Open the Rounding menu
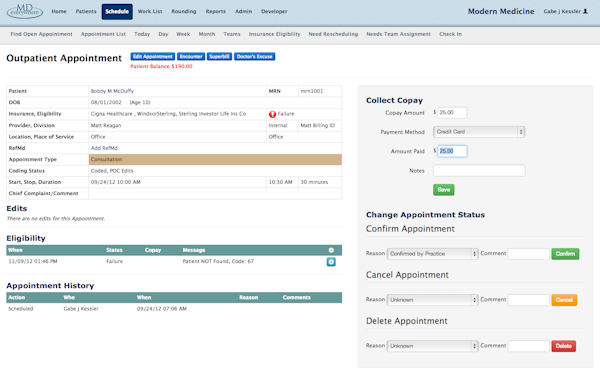The width and height of the screenshot is (600, 373). (184, 11)
